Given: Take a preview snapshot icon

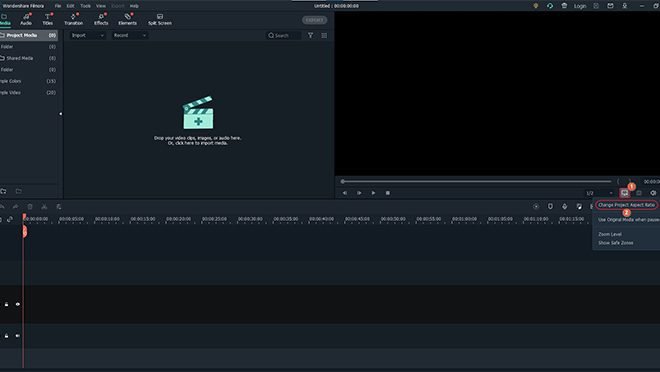Looking at the screenshot, I should tap(639, 193).
